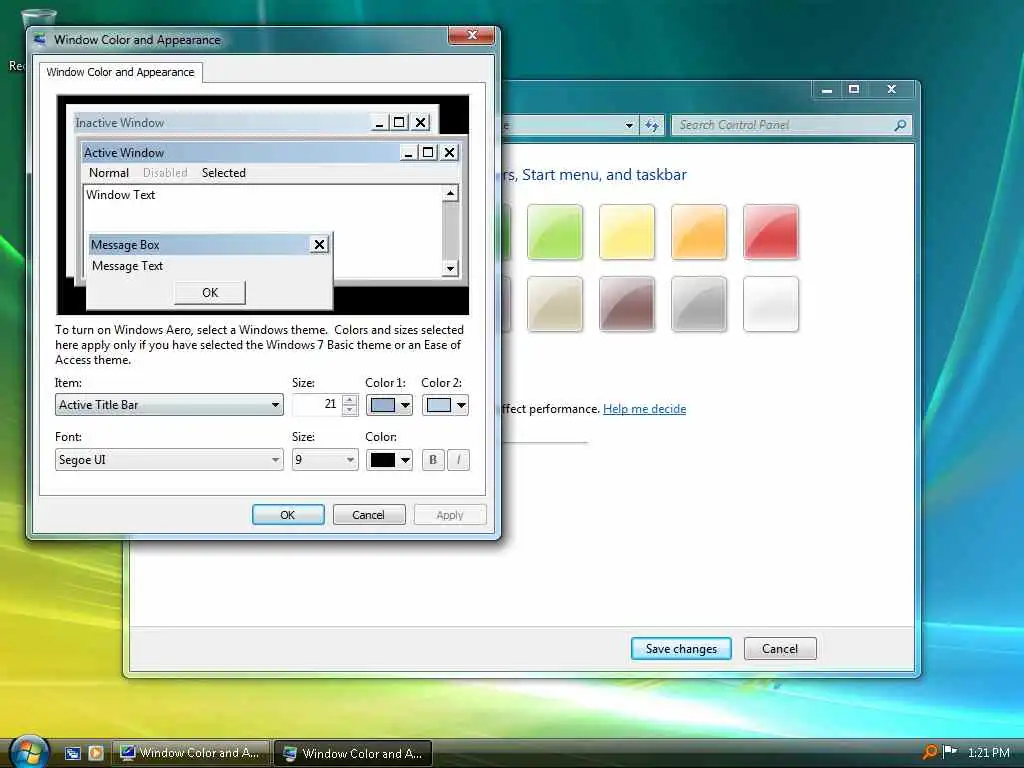This screenshot has width=1024, height=768.
Task: Click Inactive Window preview close icon
Action: coord(421,122)
